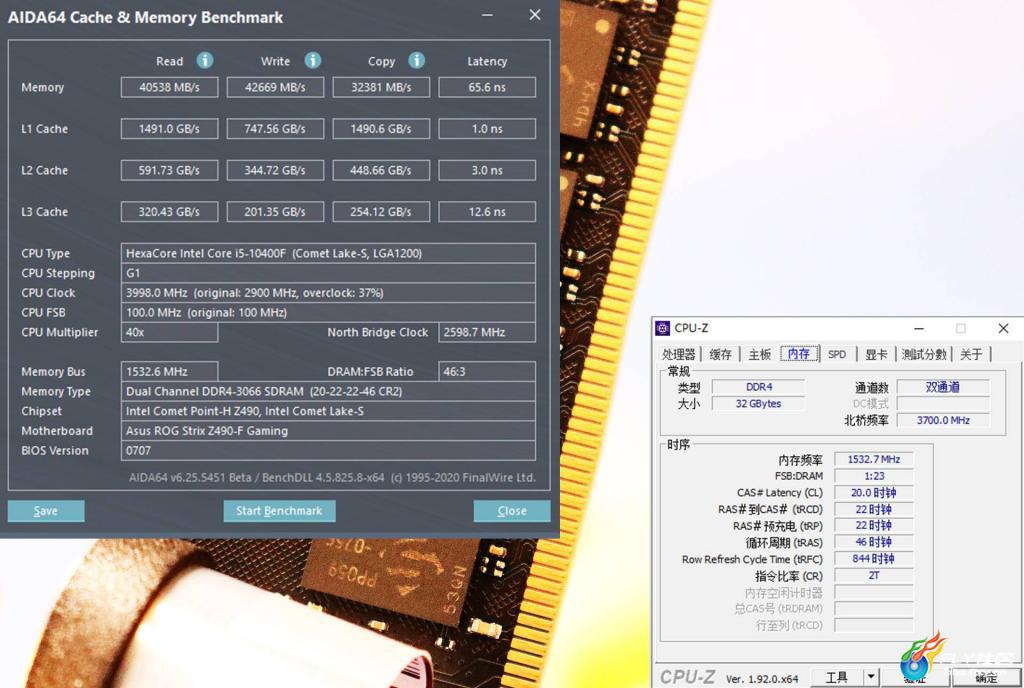Viewport: 1024px width, 688px height.
Task: Click the Start Benchmark button
Action: point(280,510)
